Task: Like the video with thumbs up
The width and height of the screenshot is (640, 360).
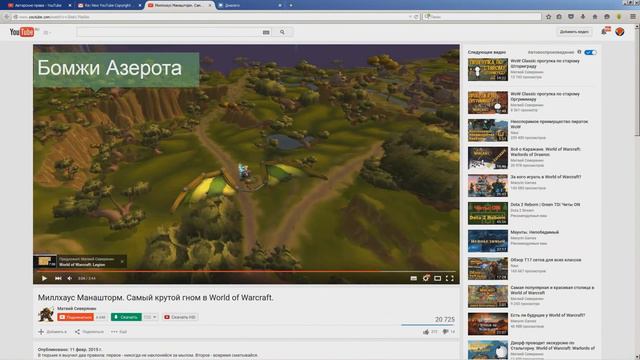Action: [426, 332]
